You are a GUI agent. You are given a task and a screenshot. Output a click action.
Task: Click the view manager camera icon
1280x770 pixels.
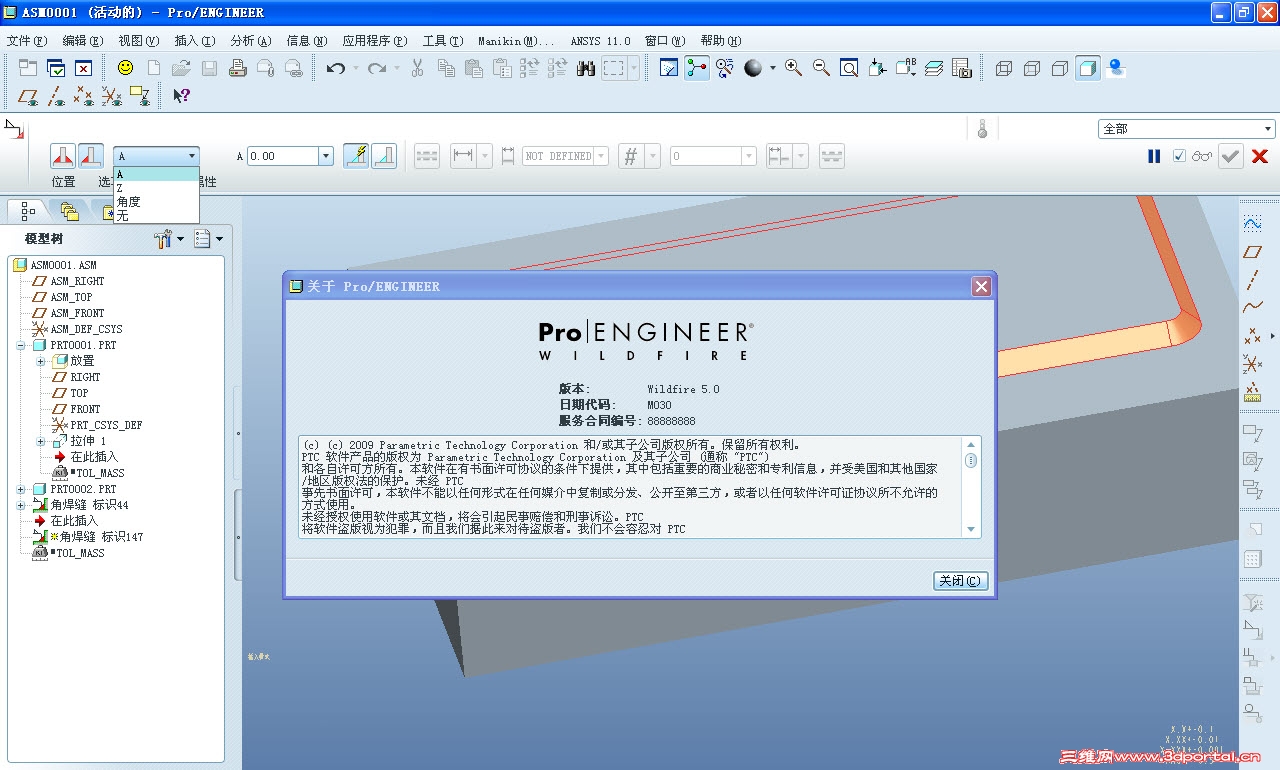pyautogui.click(x=961, y=68)
